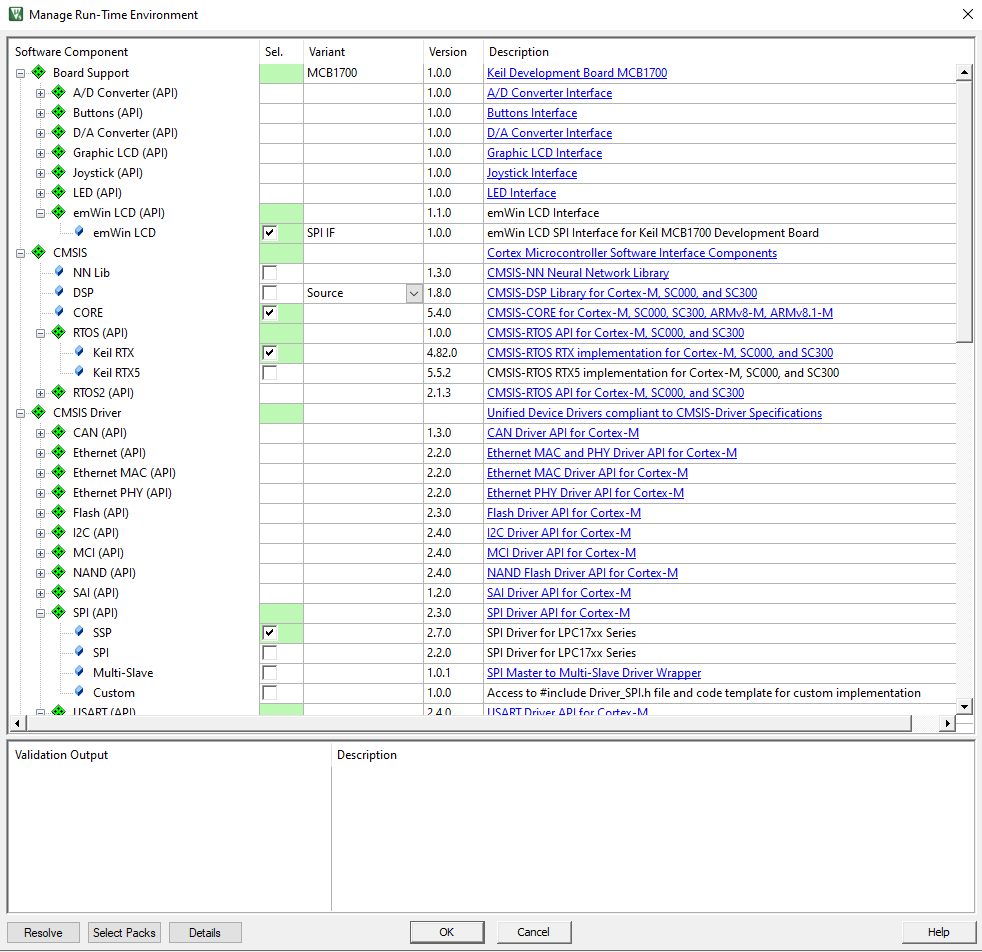Viewport: 982px width, 952px height.
Task: Click the Board Support green diamond icon
Action: point(39,72)
